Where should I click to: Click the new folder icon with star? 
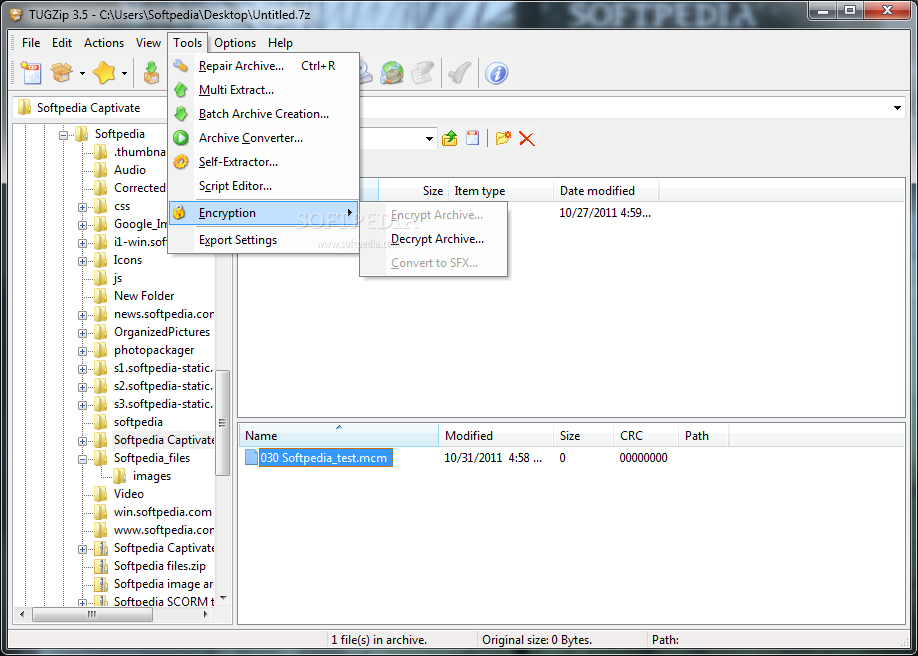point(503,138)
